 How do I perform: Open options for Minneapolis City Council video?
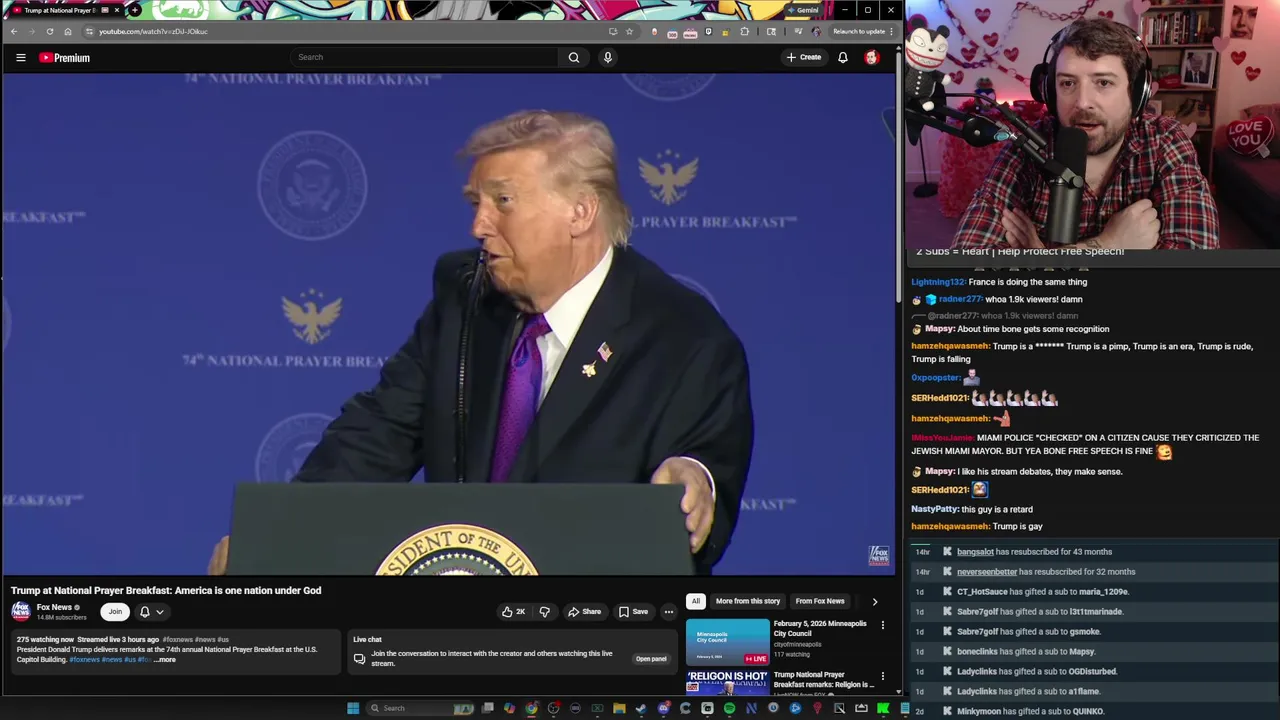point(883,625)
